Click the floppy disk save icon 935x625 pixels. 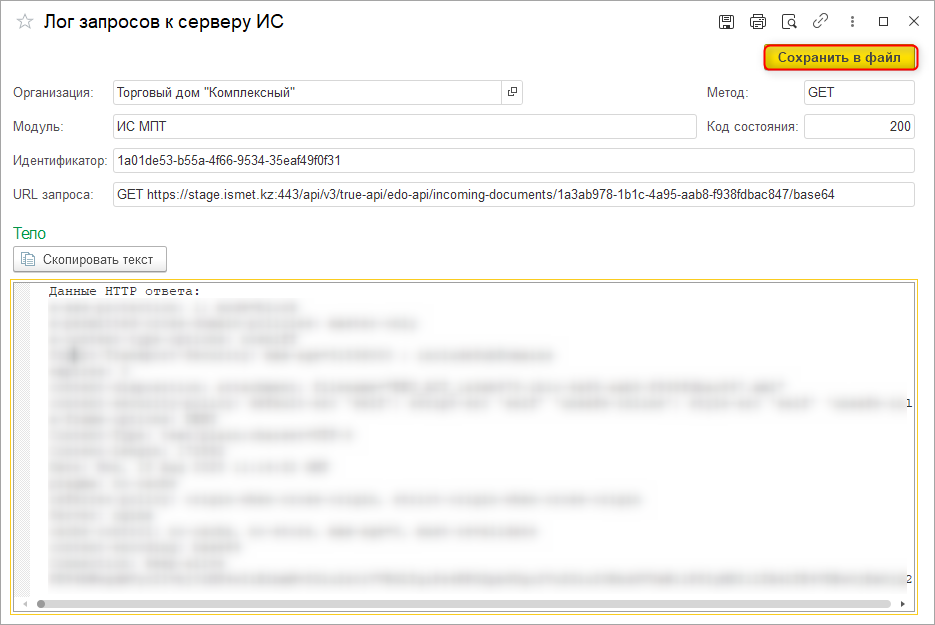click(727, 22)
